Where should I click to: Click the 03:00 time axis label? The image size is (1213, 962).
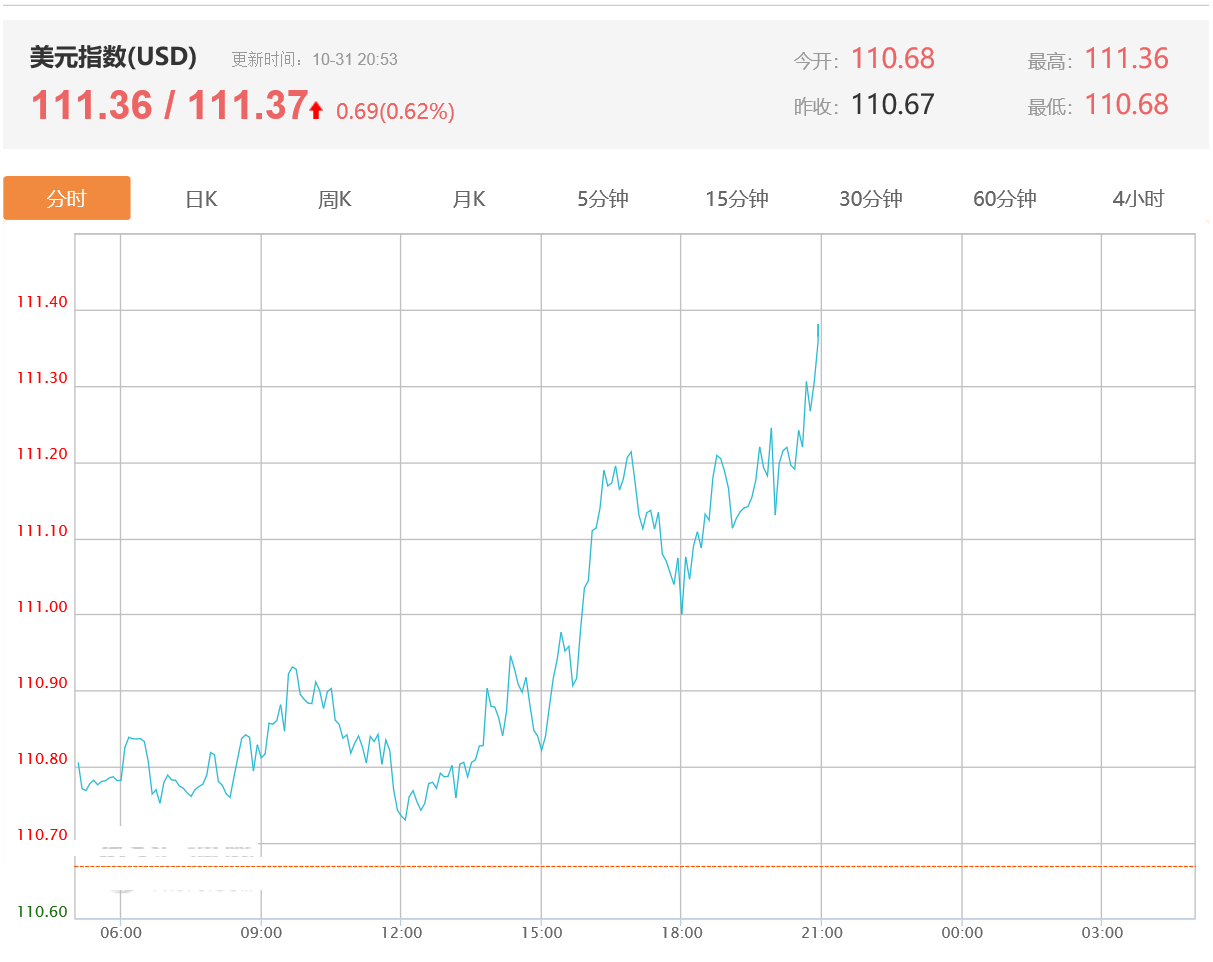(1102, 933)
